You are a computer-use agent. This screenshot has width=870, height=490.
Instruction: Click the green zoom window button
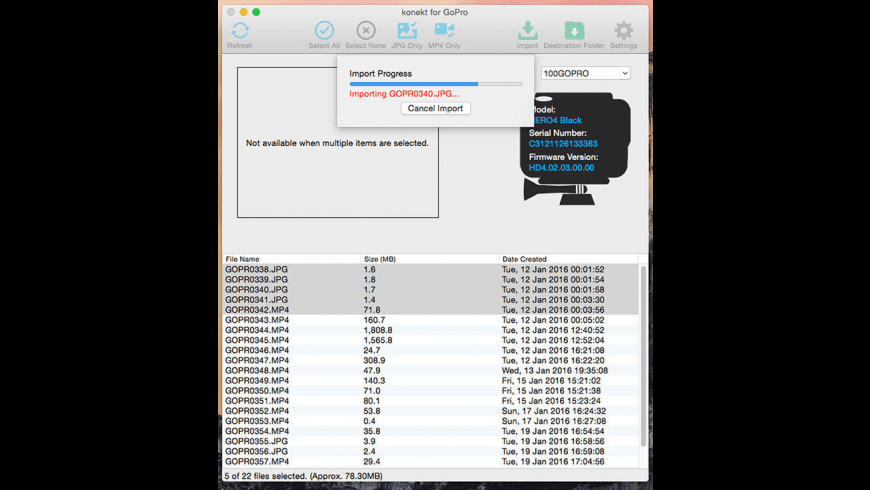coord(256,12)
